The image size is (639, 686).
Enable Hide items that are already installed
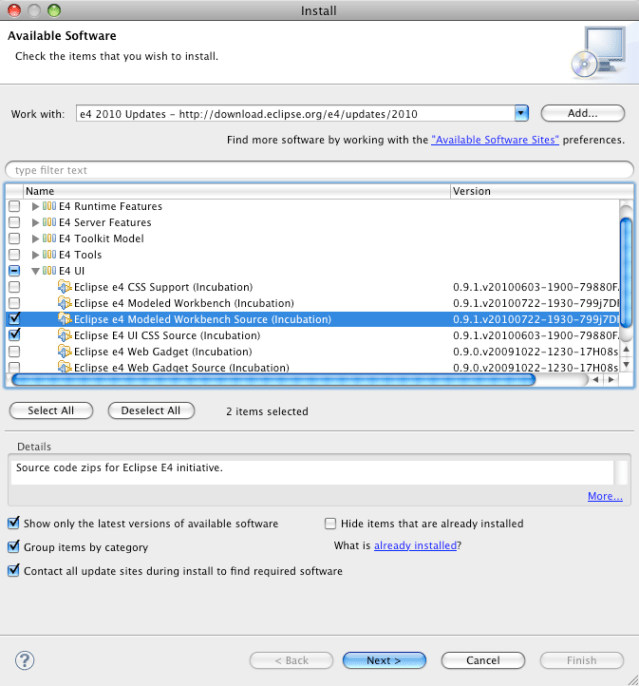pos(331,523)
